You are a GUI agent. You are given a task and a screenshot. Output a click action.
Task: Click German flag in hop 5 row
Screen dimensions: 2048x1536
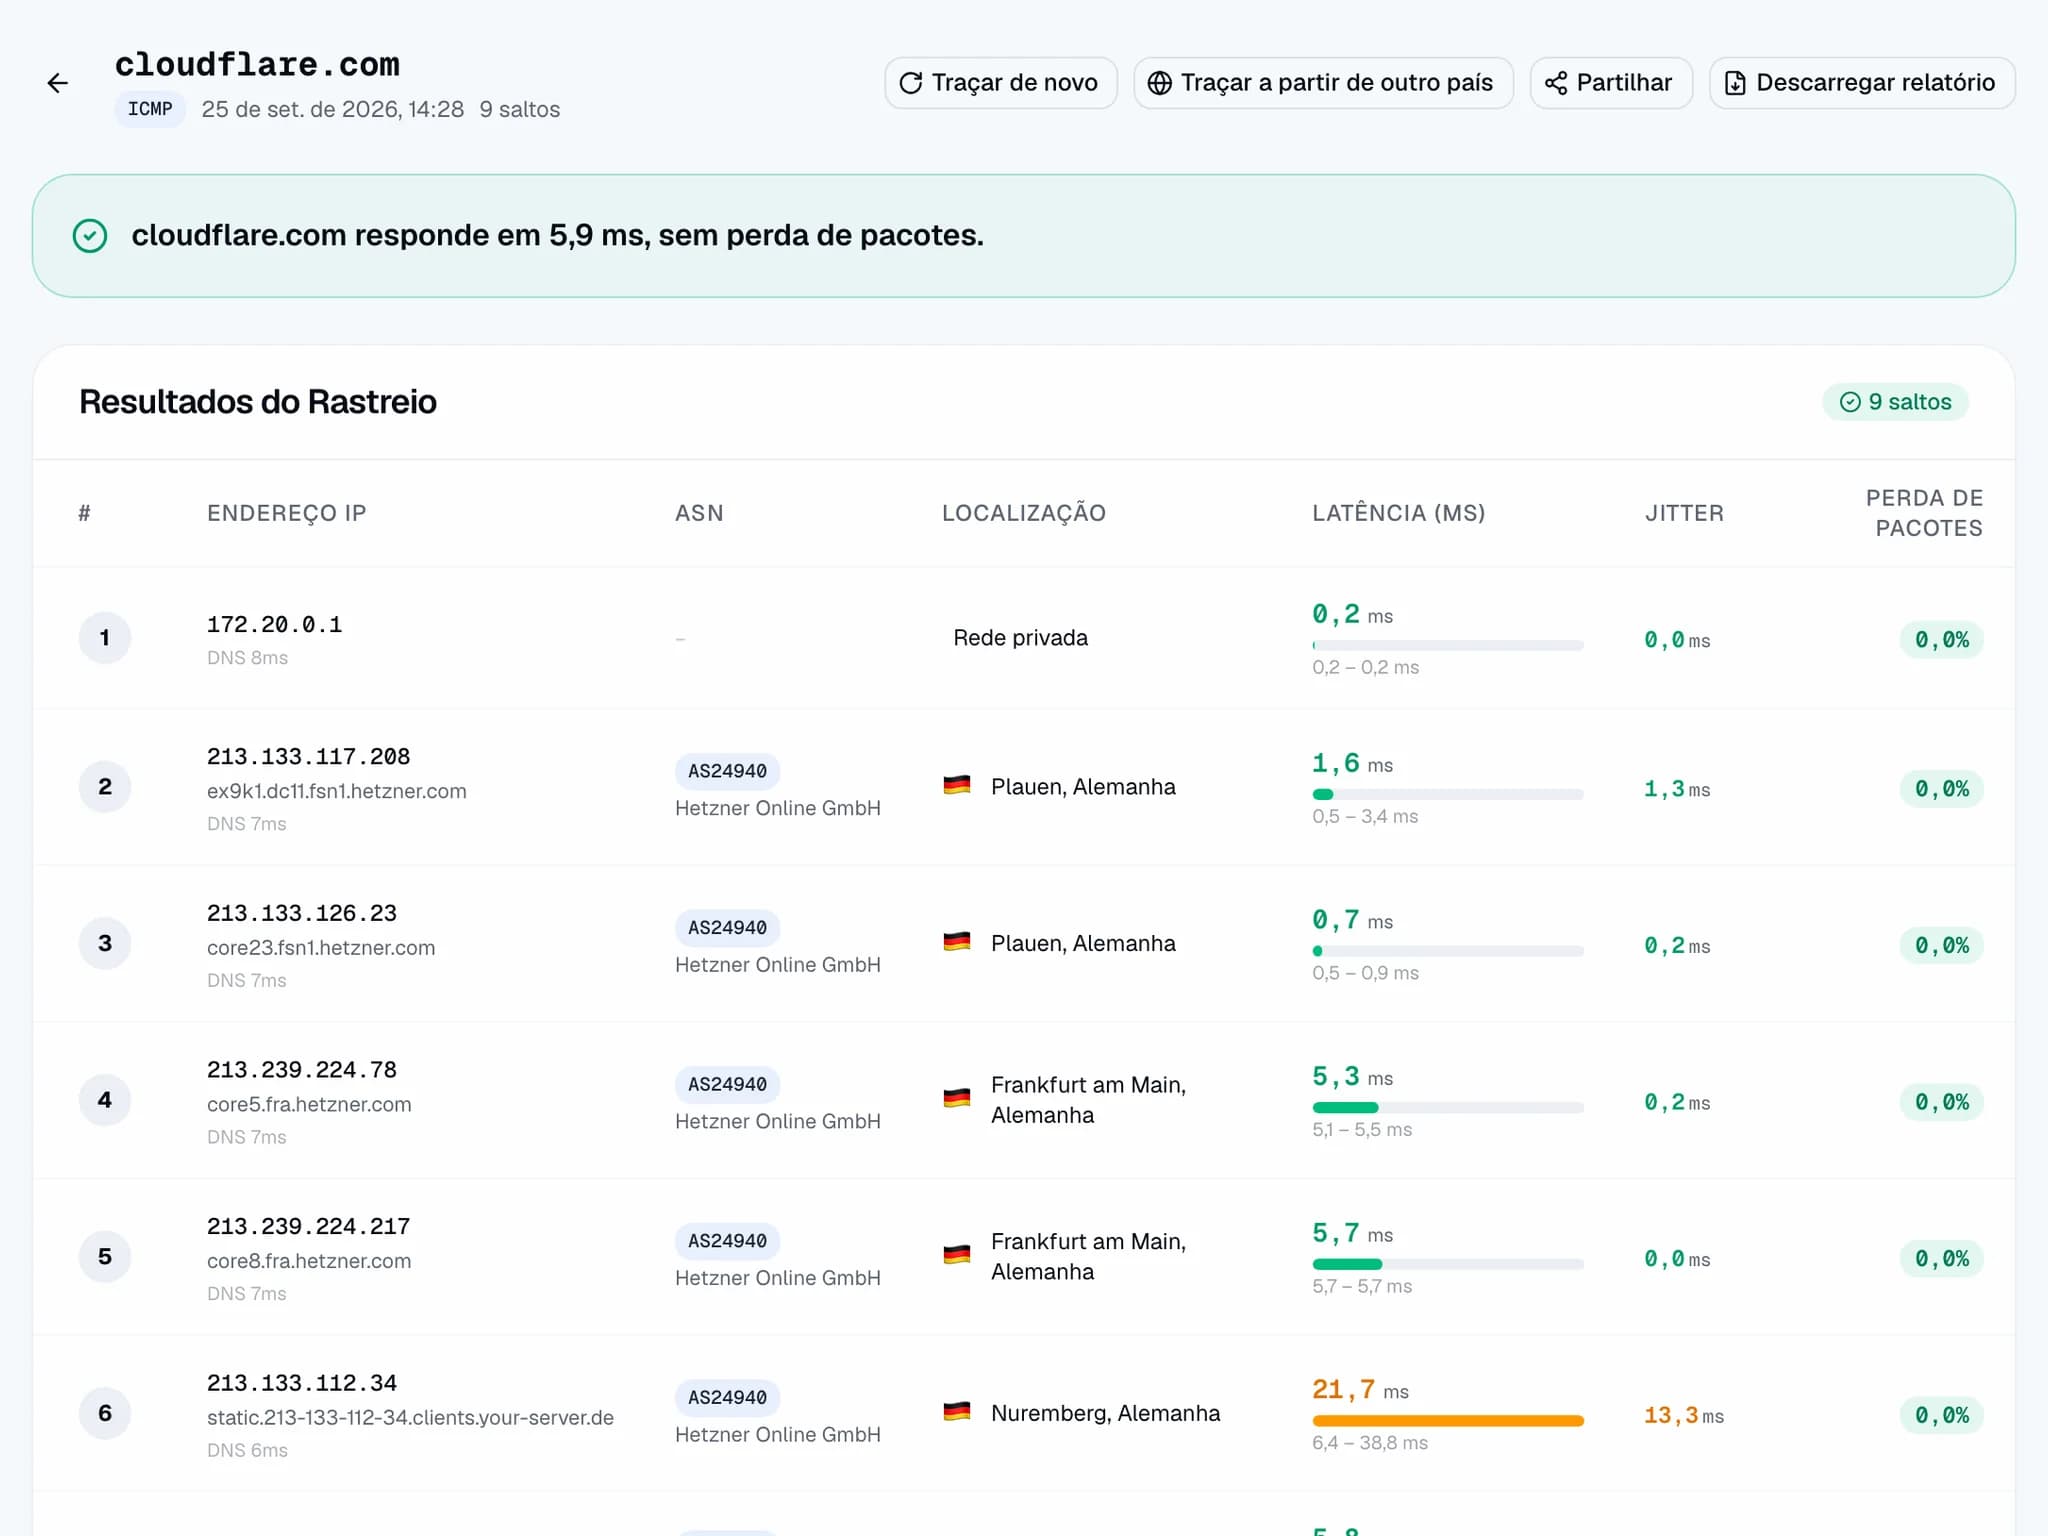pos(957,1255)
